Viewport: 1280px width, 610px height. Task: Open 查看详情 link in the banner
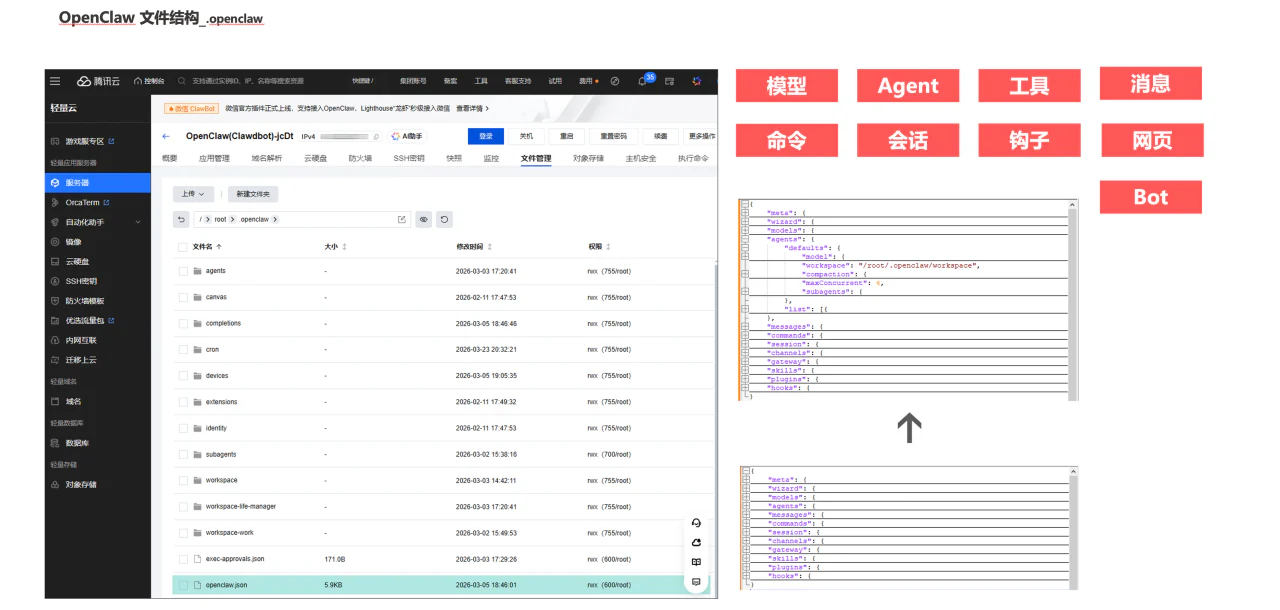473,108
